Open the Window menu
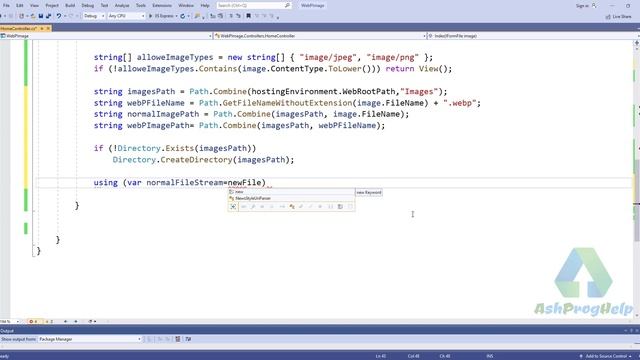Screen dimensions: 640x360 pos(186,5)
